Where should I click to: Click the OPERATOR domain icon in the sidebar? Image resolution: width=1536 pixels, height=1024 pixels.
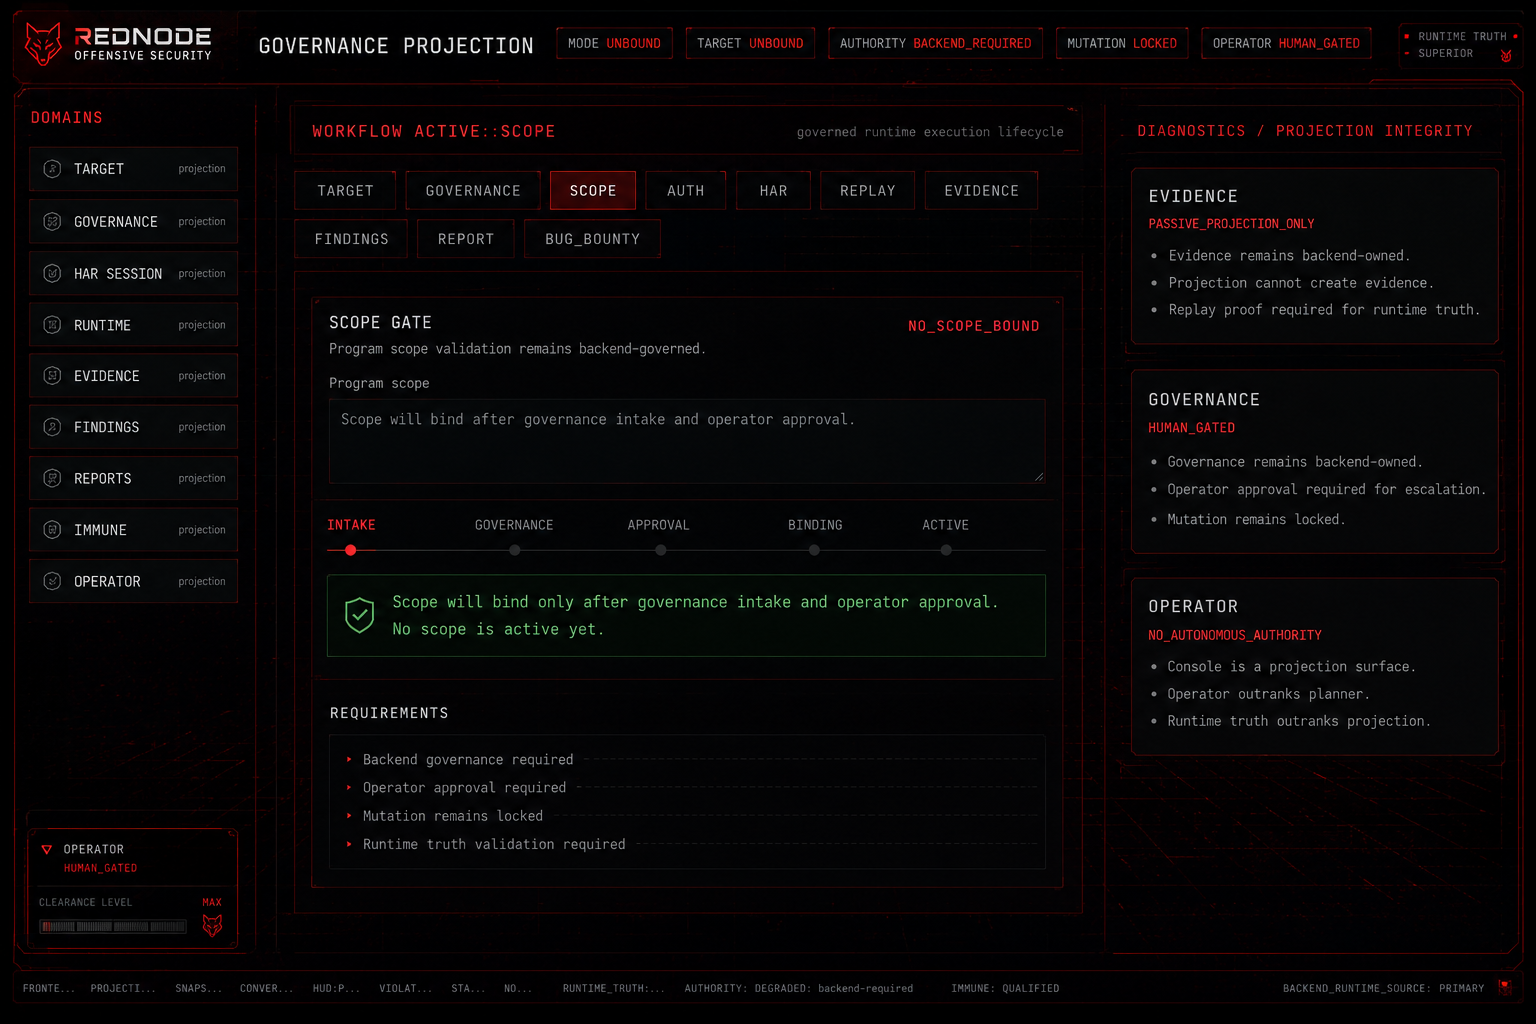(x=52, y=581)
